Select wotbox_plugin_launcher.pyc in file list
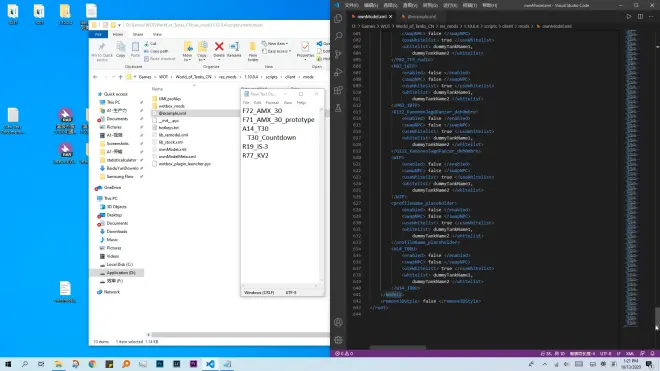Screen dimensions: 660x371 point(185,164)
